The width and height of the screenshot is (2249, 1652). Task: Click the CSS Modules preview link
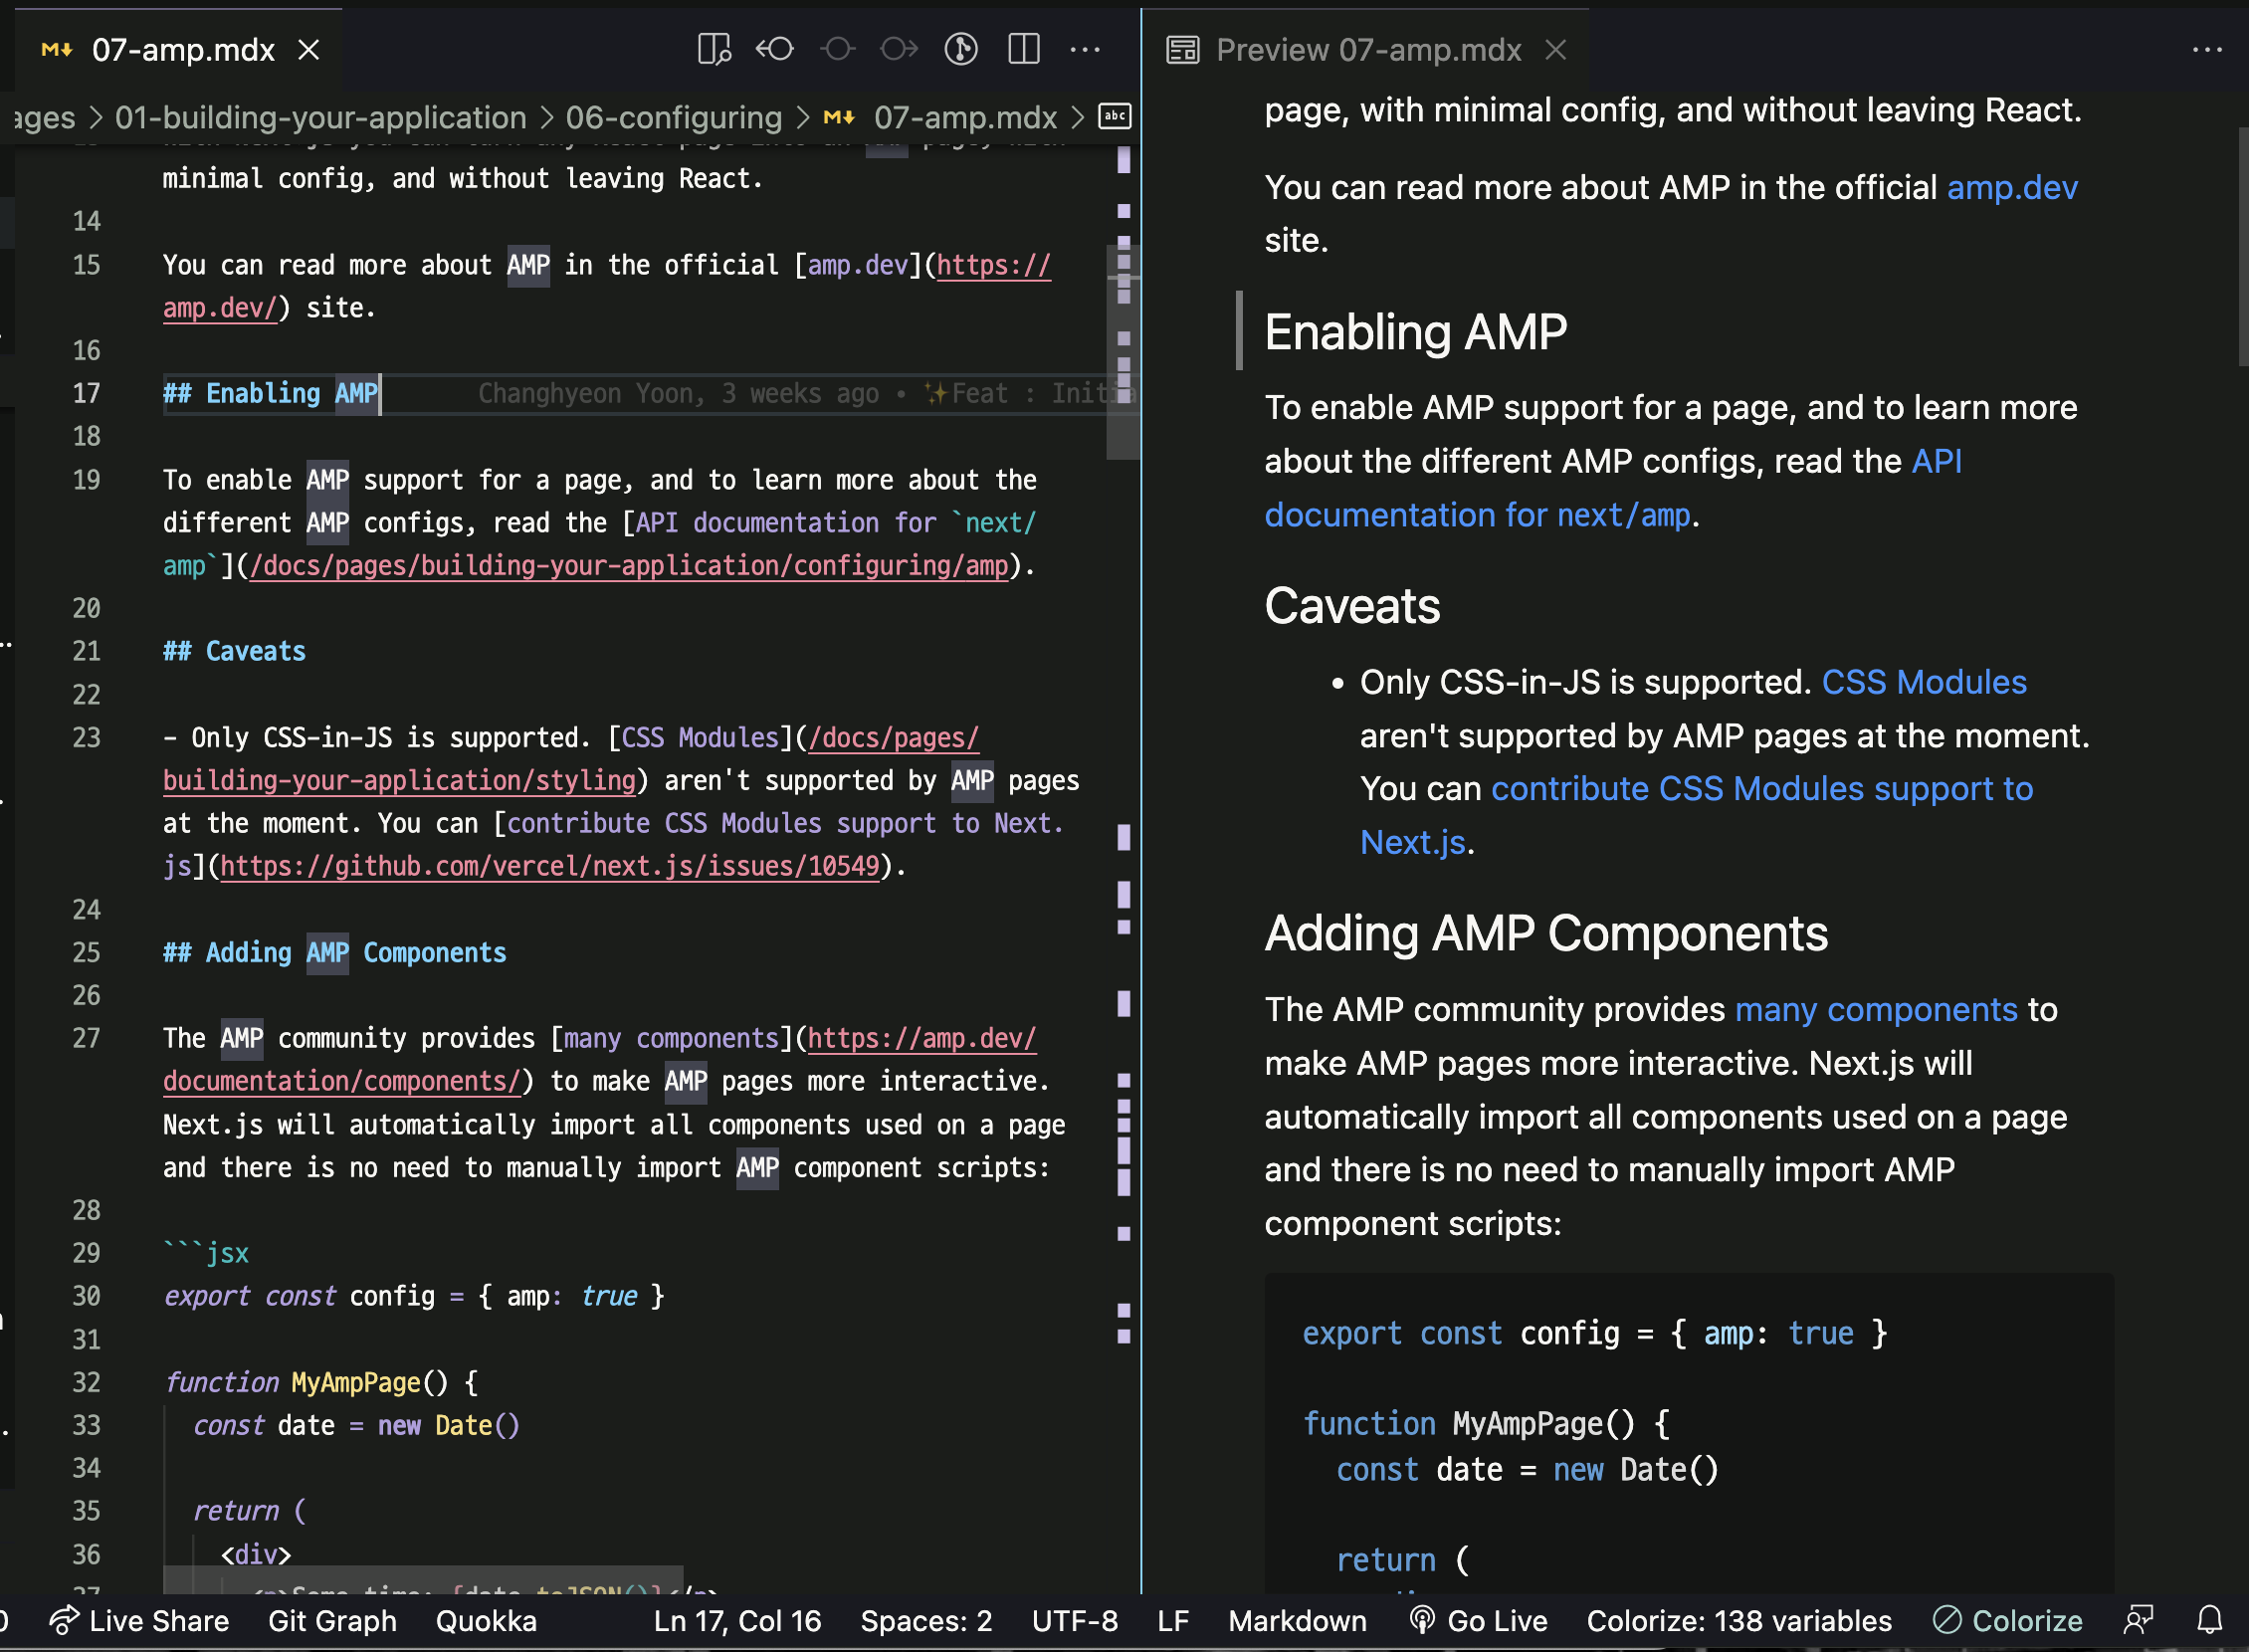[x=1924, y=682]
